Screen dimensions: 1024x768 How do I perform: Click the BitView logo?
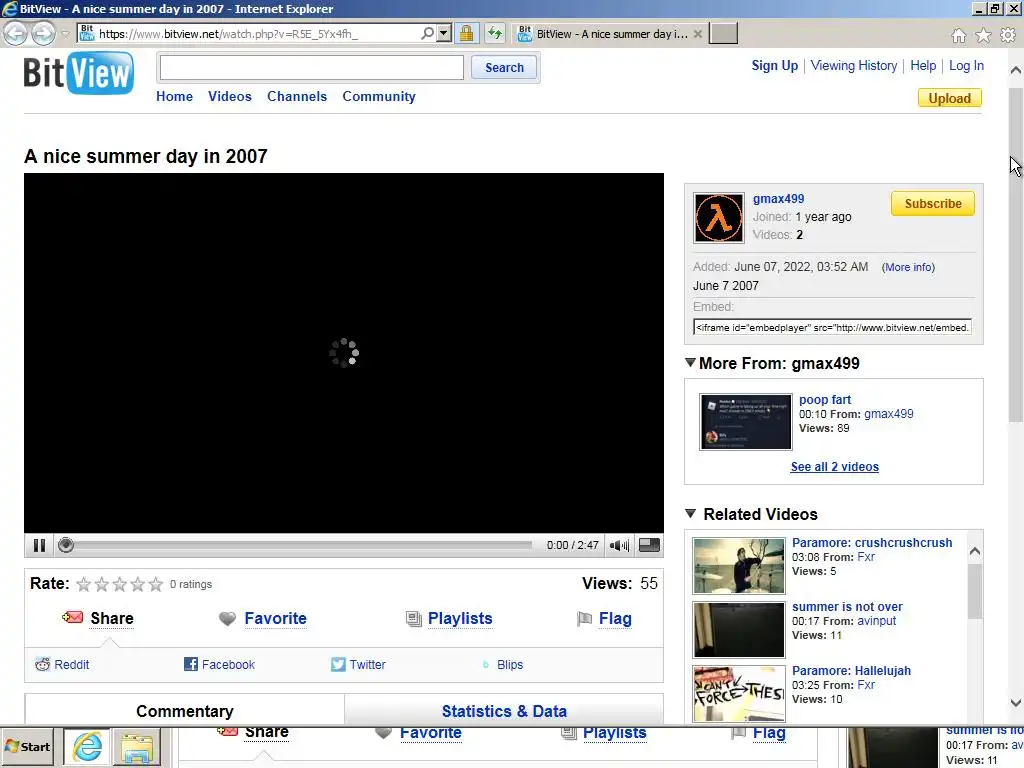[x=78, y=73]
